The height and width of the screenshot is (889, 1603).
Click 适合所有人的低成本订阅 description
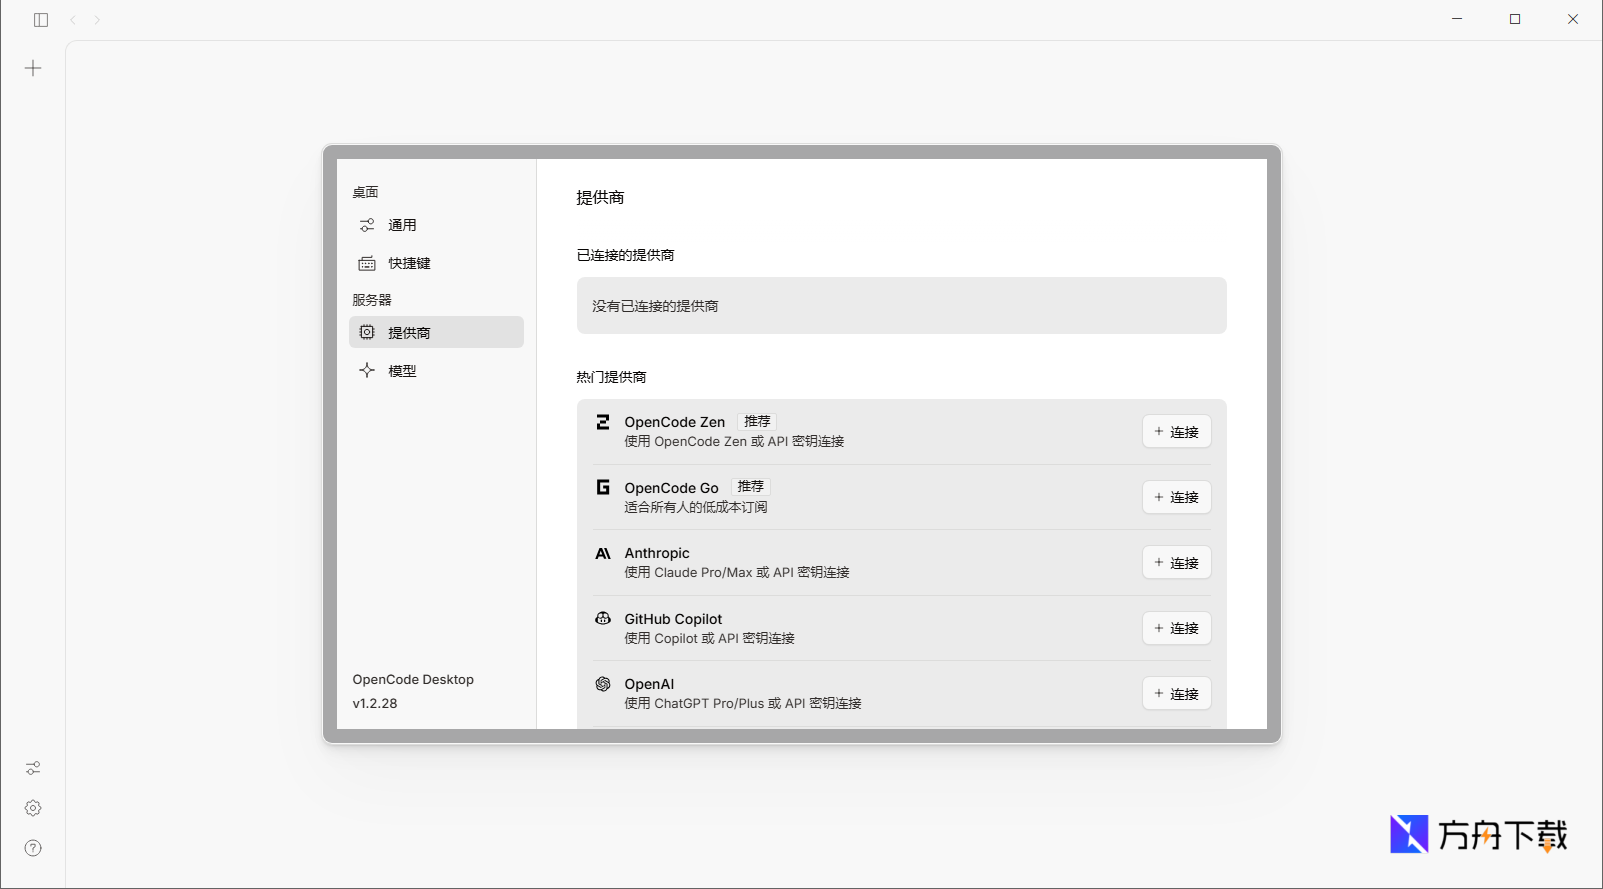click(x=696, y=507)
